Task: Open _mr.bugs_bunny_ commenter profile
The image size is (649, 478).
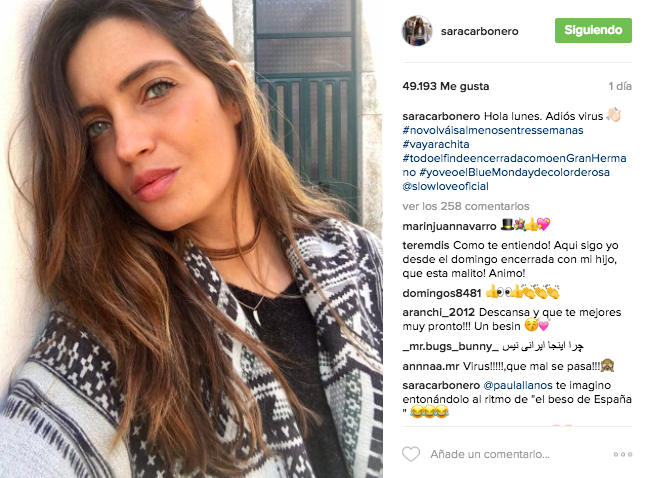Action: [x=451, y=346]
